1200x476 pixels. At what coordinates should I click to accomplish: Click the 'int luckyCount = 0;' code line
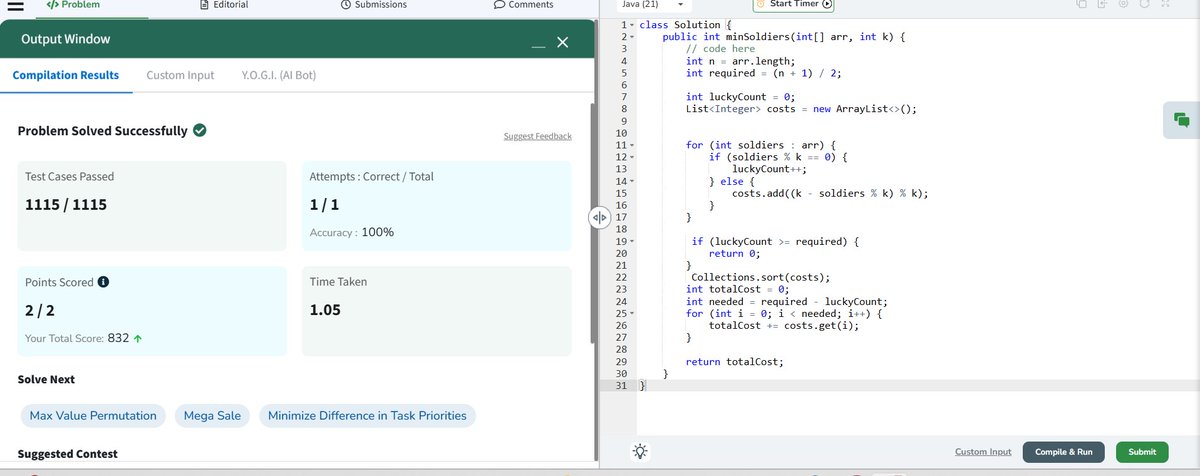pyautogui.click(x=739, y=97)
